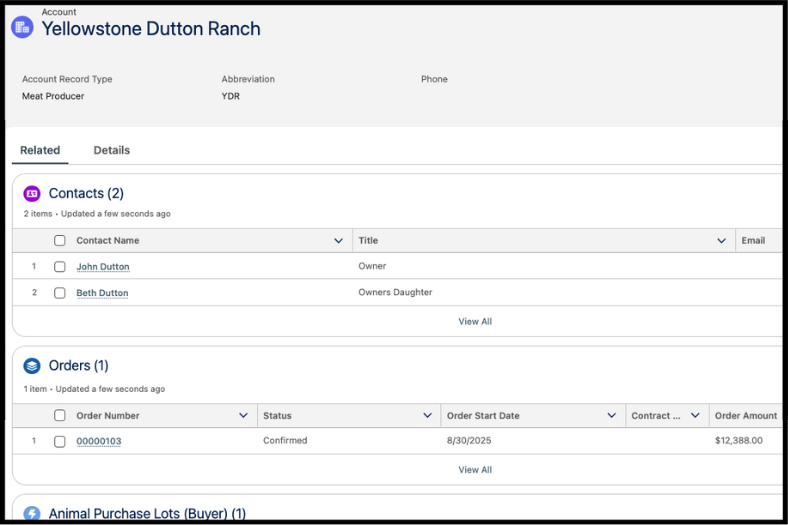Open the Contract column dropdown menu
The width and height of the screenshot is (788, 525).
click(x=696, y=415)
